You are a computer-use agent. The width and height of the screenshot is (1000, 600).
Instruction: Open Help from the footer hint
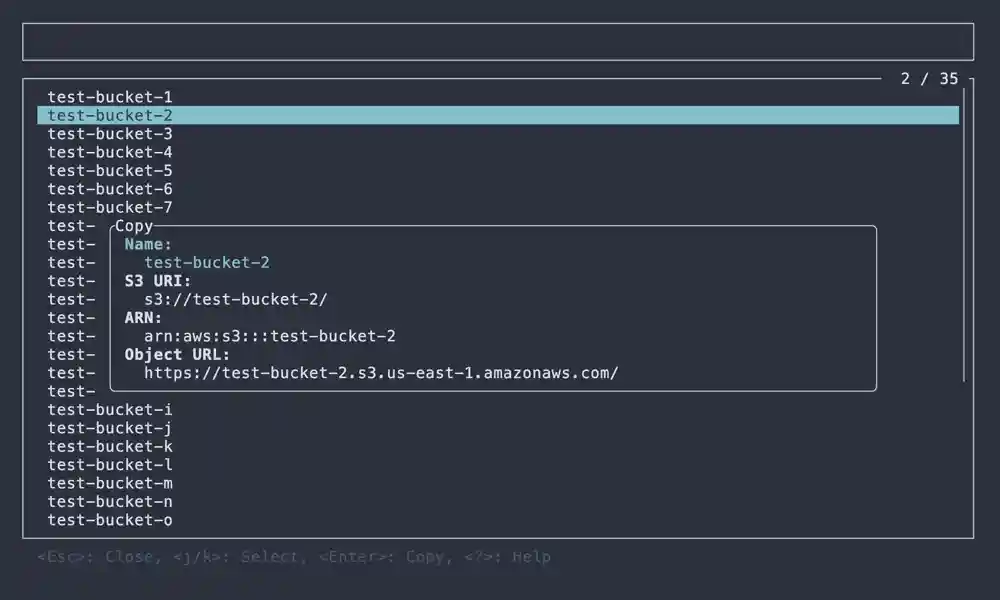[x=507, y=557]
